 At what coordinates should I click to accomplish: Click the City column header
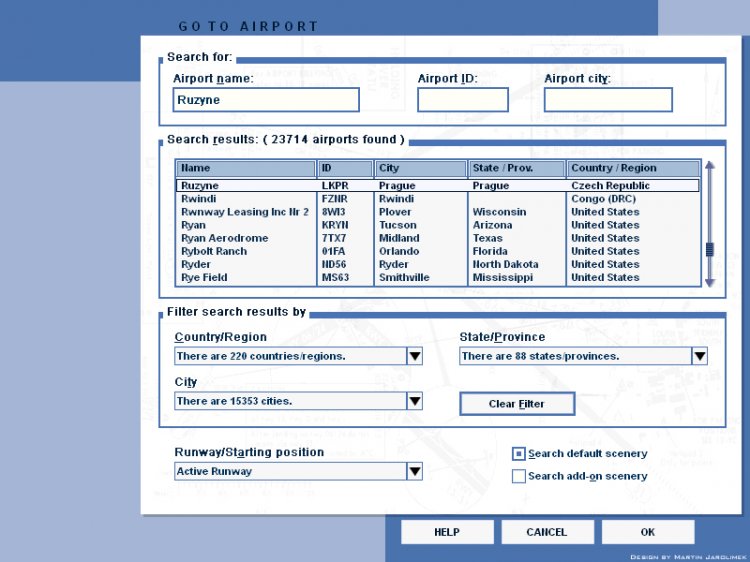pos(420,168)
